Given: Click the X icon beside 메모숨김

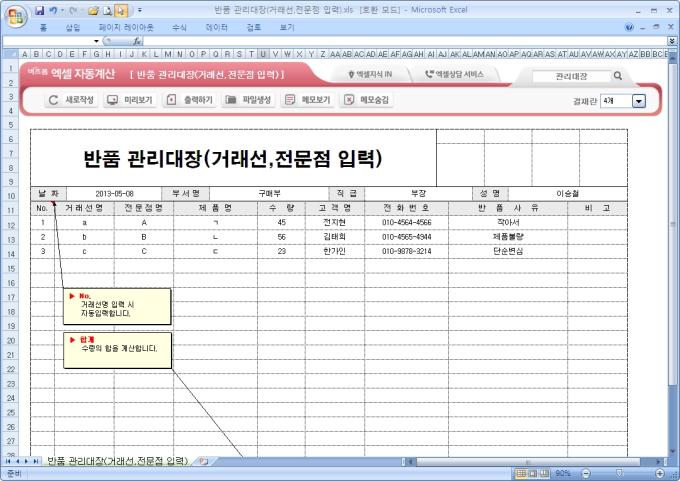Looking at the screenshot, I should point(349,100).
